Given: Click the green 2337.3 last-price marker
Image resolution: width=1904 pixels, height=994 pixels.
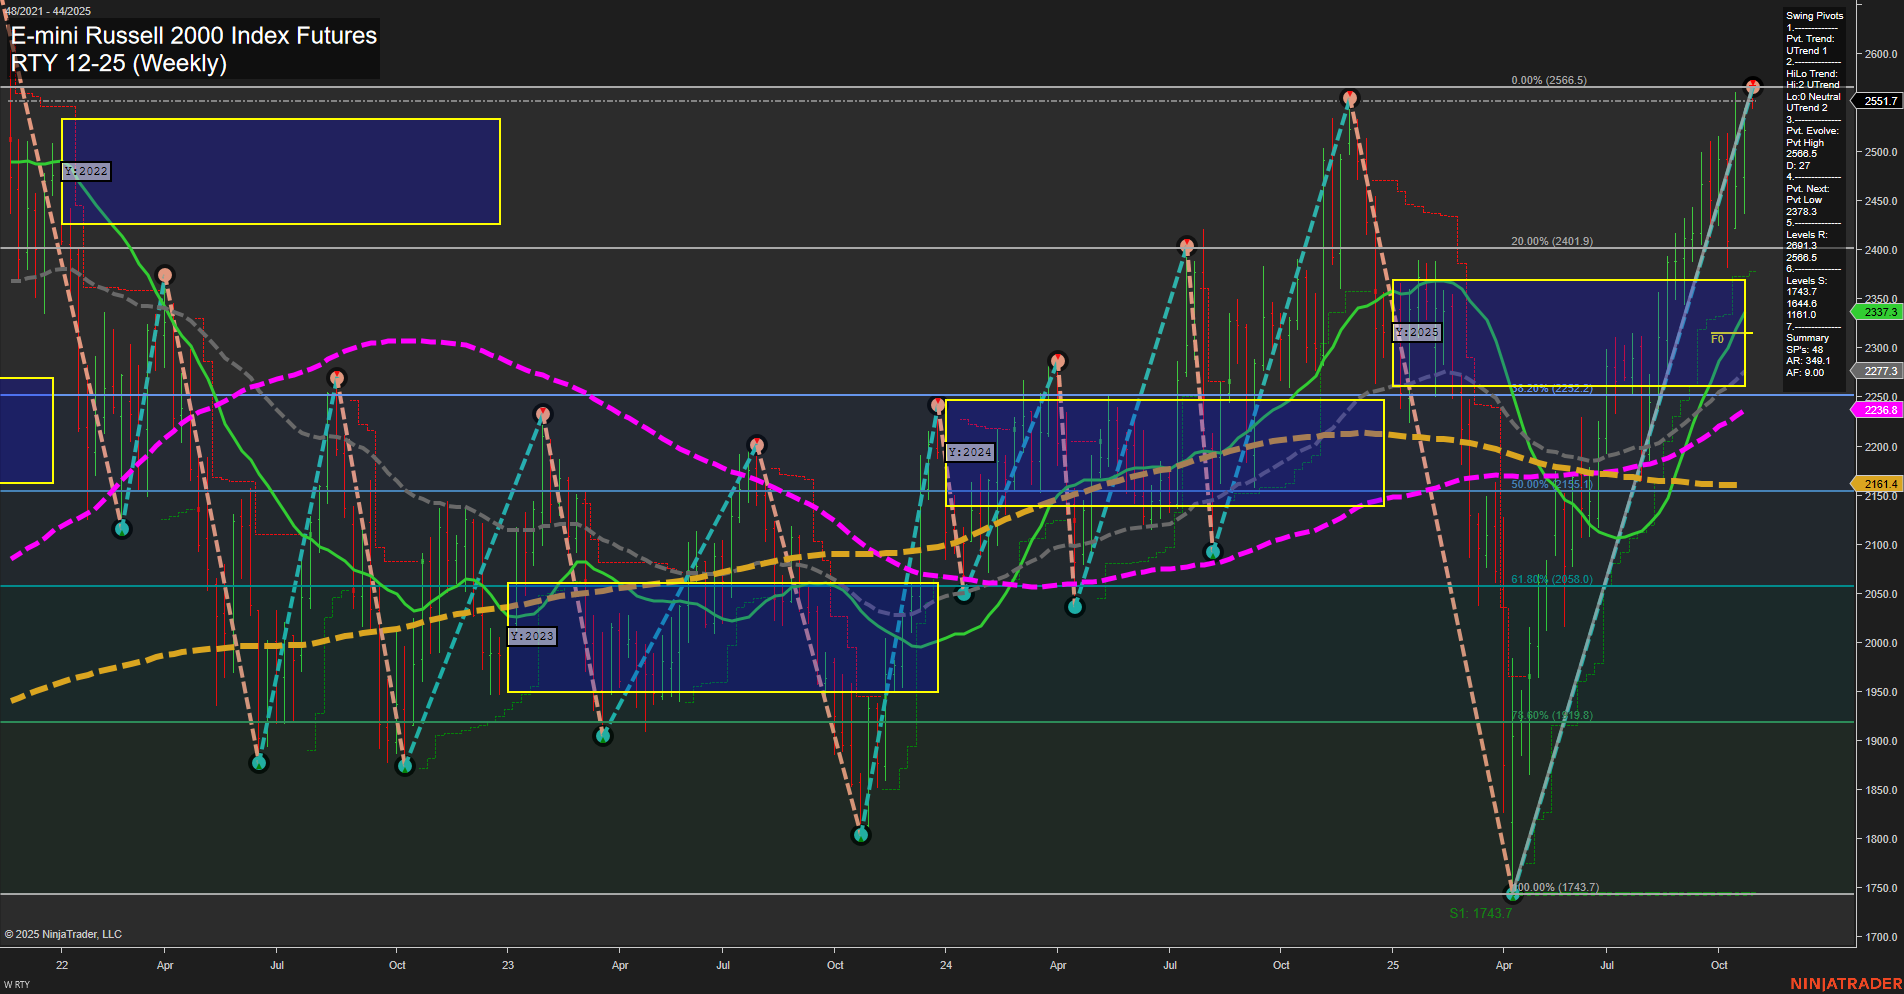Looking at the screenshot, I should coord(1878,311).
